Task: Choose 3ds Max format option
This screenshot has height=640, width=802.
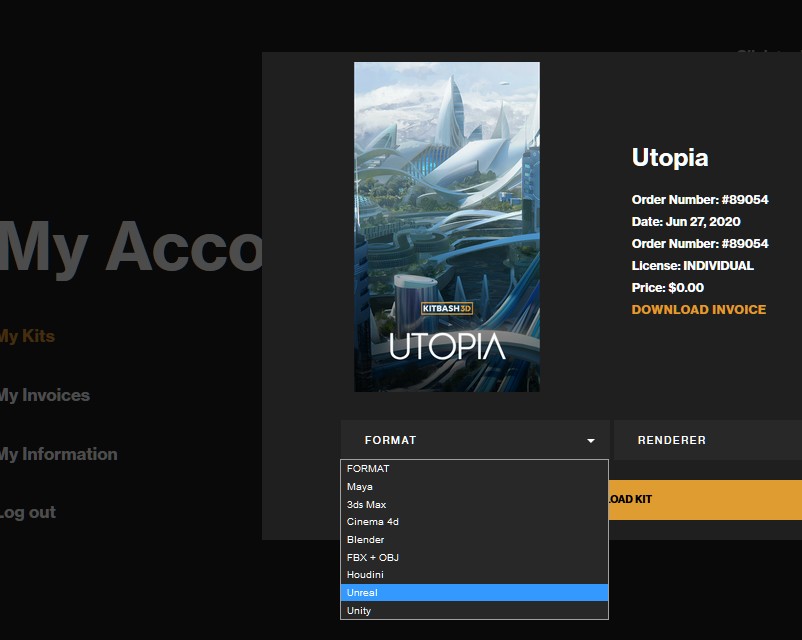Action: click(x=474, y=504)
